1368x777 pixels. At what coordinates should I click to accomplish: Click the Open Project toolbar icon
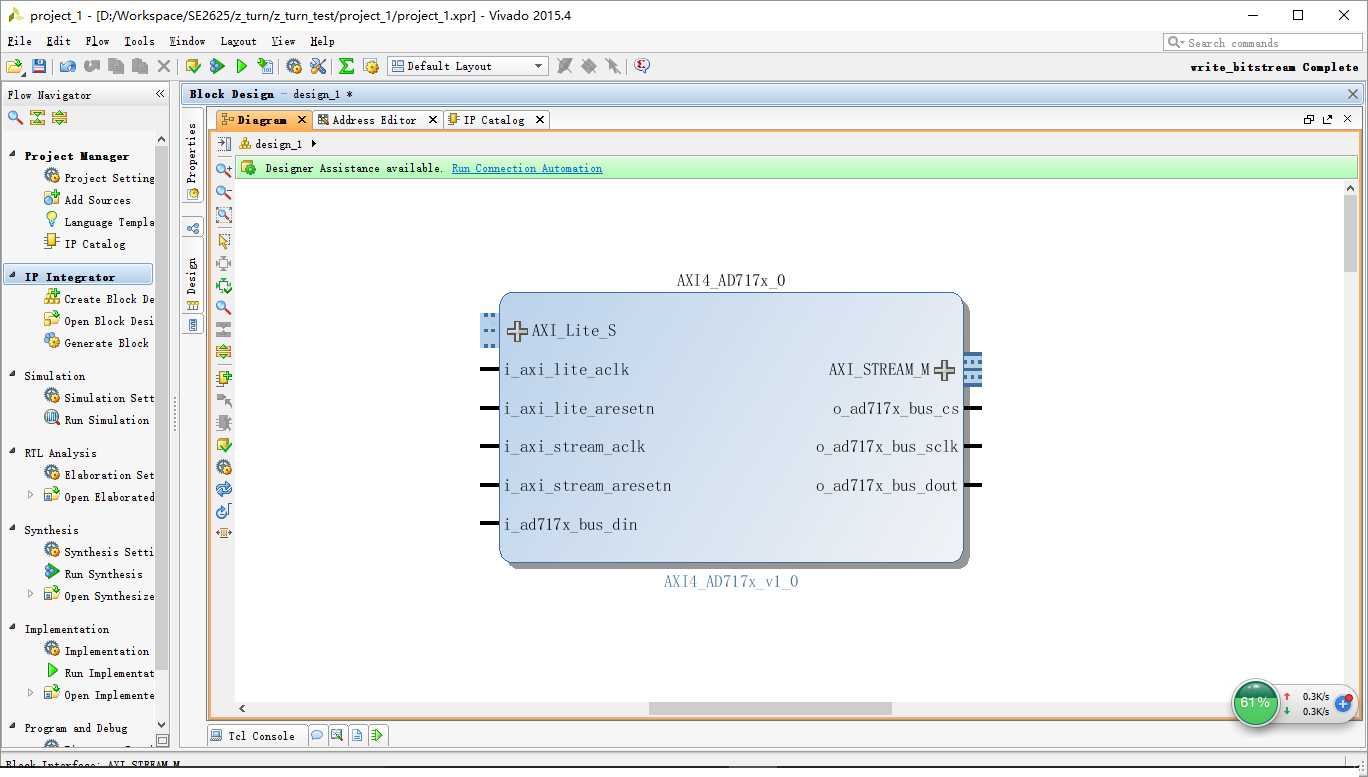point(15,66)
